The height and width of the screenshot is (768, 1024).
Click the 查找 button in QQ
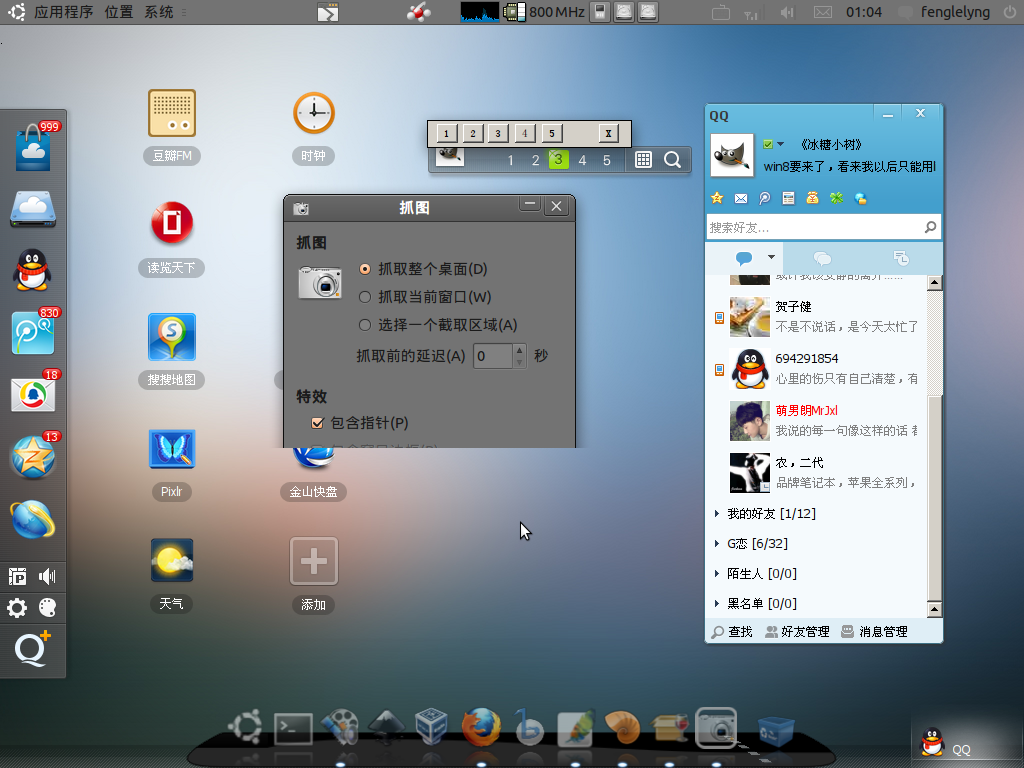coord(732,632)
